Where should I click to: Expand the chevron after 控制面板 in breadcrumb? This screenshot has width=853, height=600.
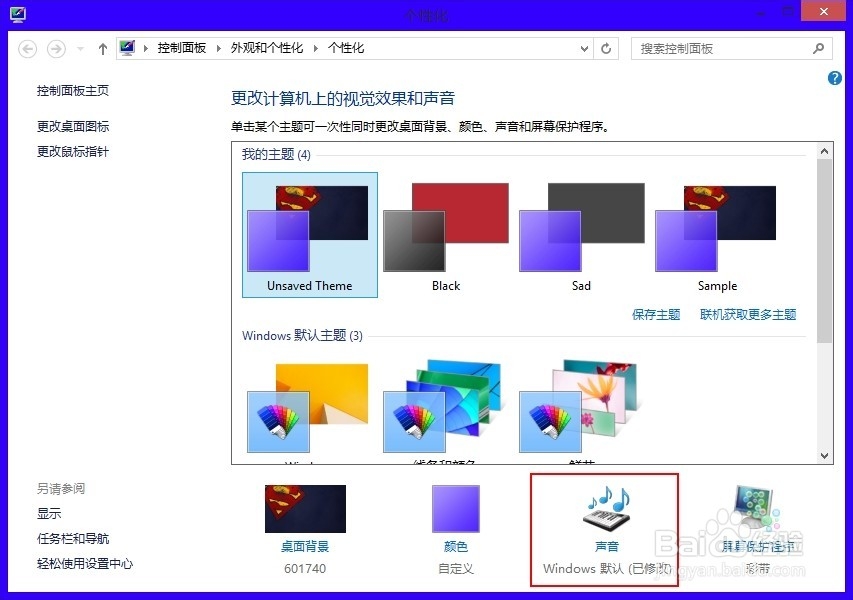coord(217,47)
